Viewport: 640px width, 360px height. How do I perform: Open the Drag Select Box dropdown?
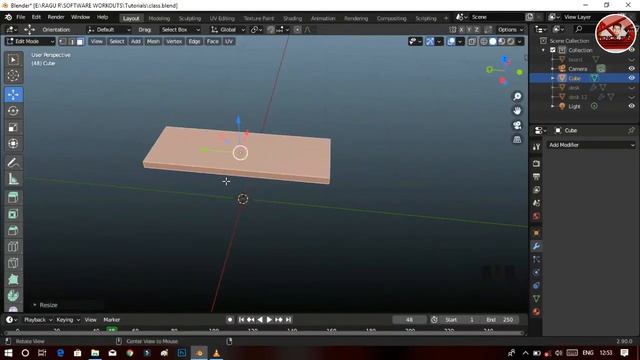coord(180,29)
